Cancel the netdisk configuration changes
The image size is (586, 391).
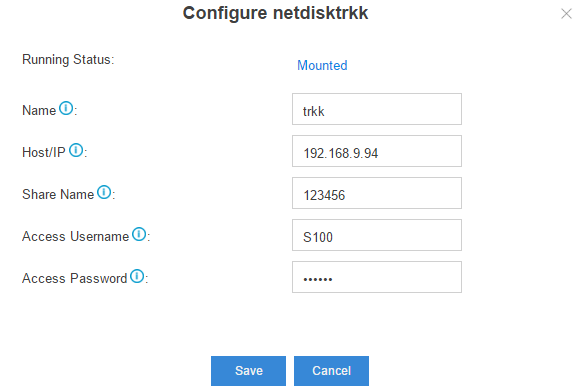tap(331, 371)
